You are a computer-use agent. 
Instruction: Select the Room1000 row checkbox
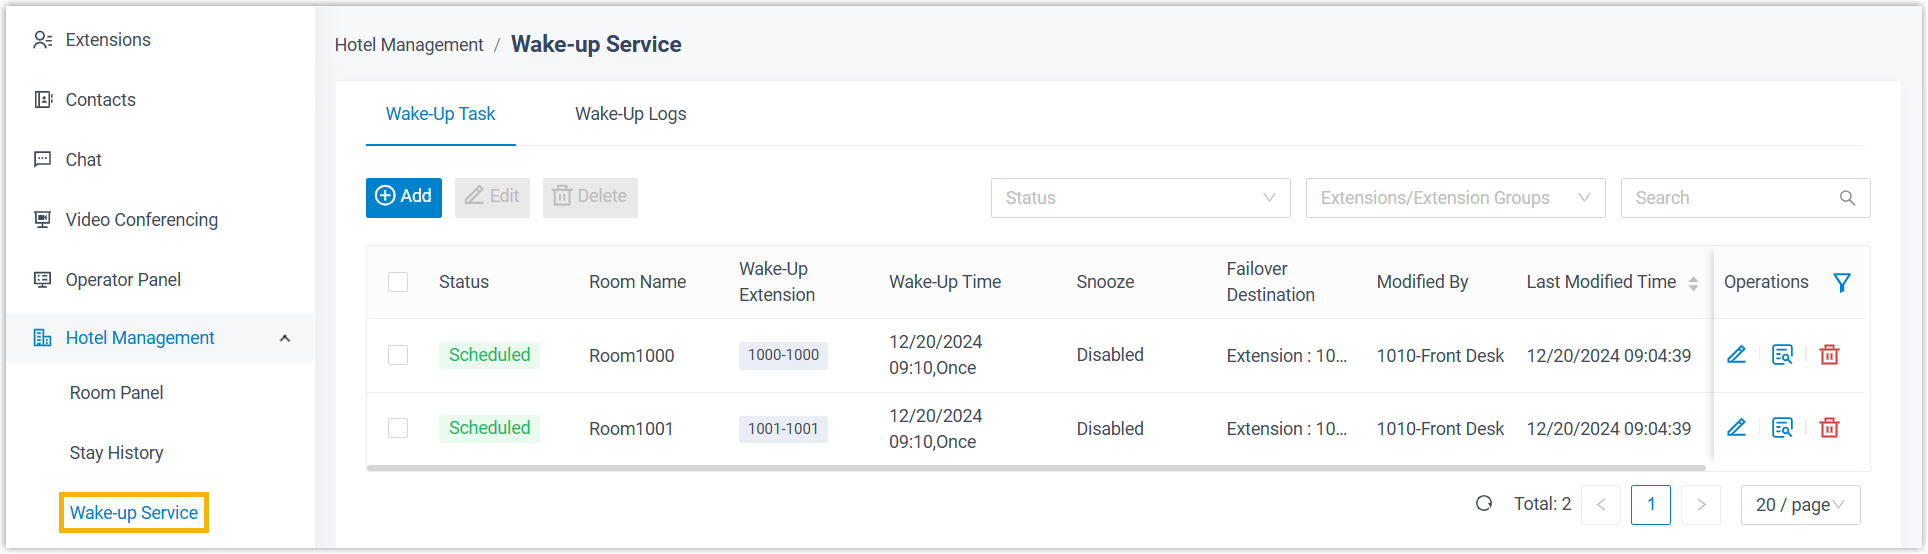(x=398, y=355)
